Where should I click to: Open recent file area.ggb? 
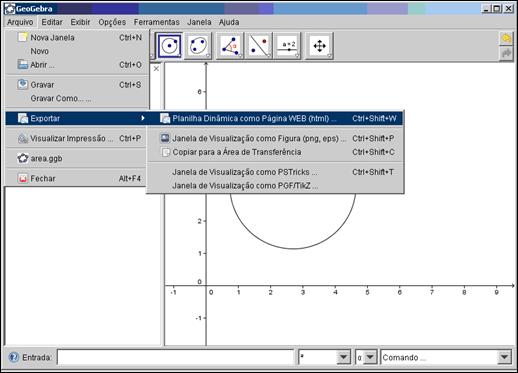[77, 158]
